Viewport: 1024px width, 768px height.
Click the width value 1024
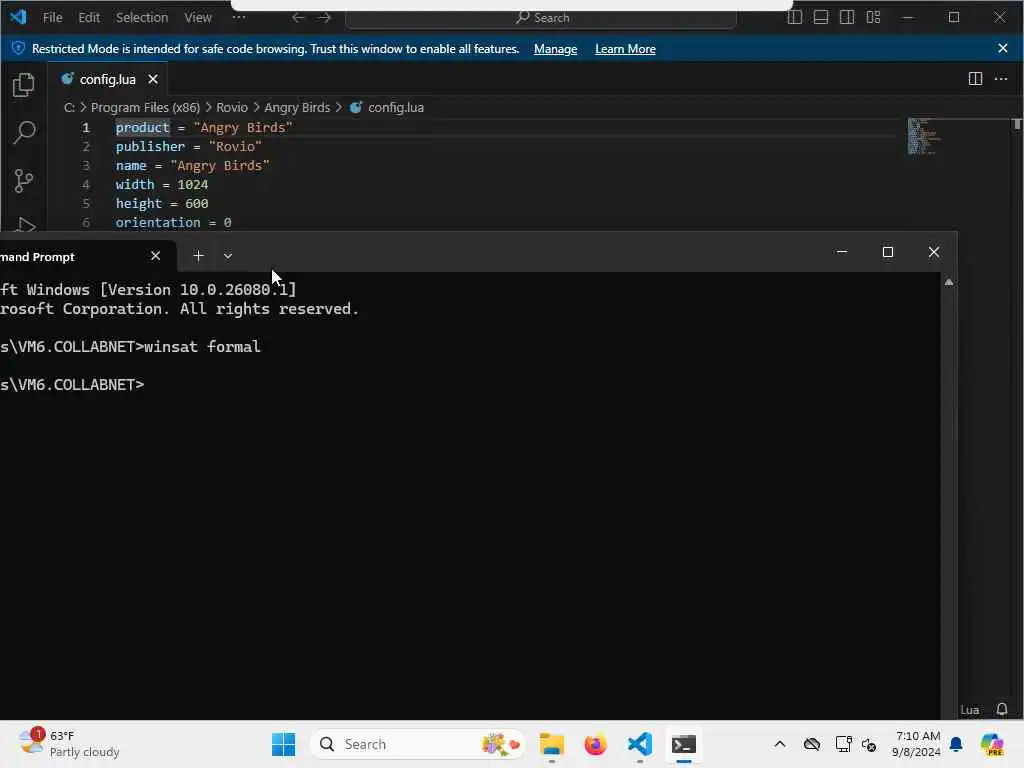pyautogui.click(x=193, y=185)
